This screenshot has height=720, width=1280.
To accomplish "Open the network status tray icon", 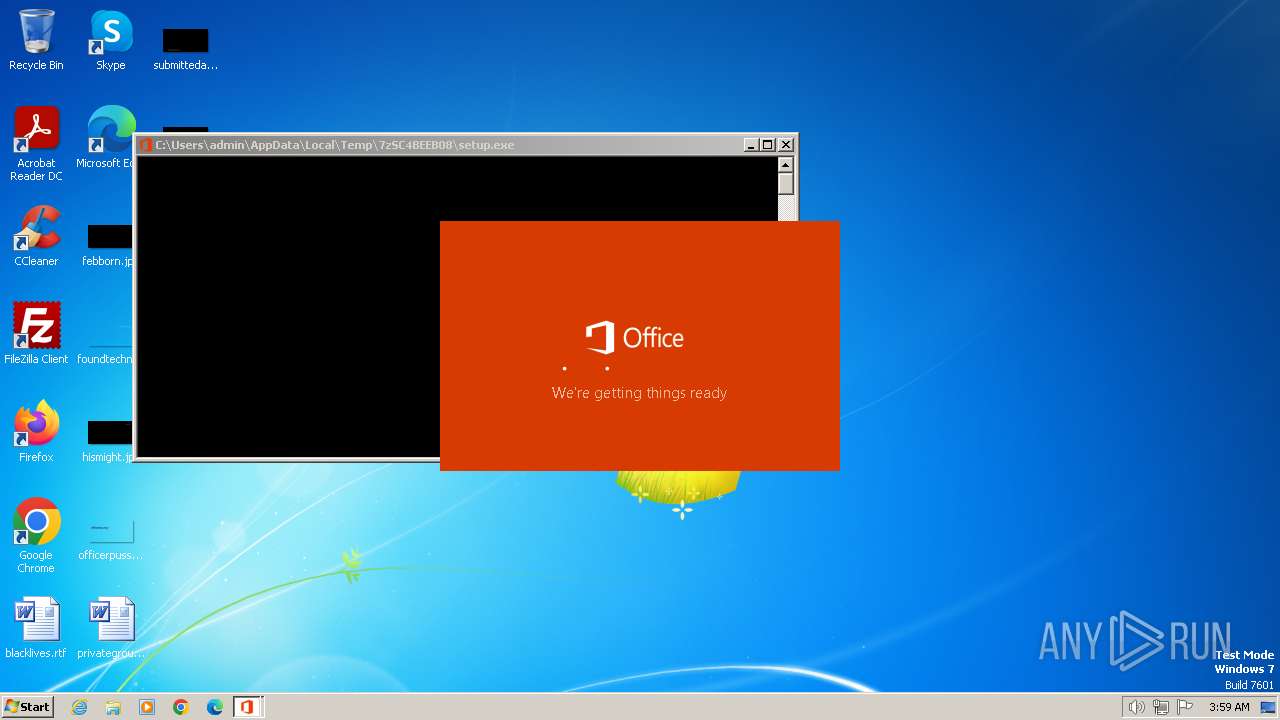I will (x=1161, y=707).
